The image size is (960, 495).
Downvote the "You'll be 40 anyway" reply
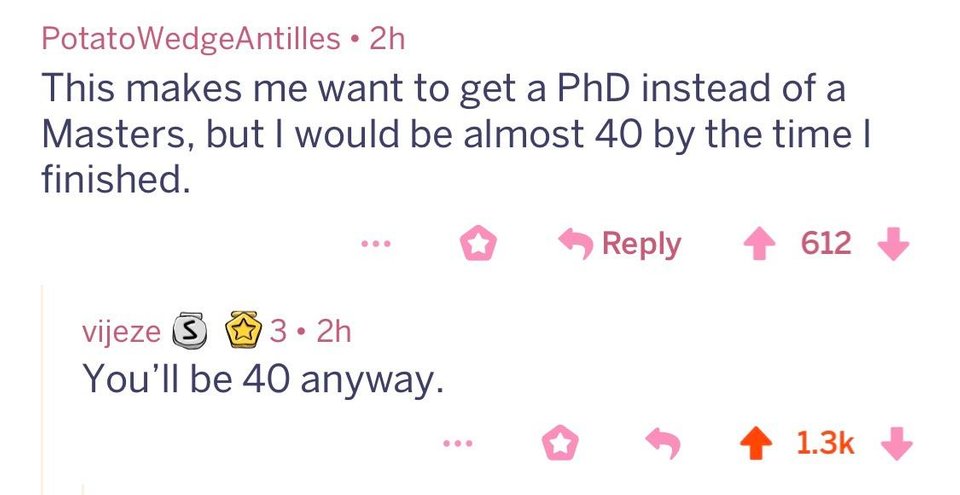[x=897, y=443]
